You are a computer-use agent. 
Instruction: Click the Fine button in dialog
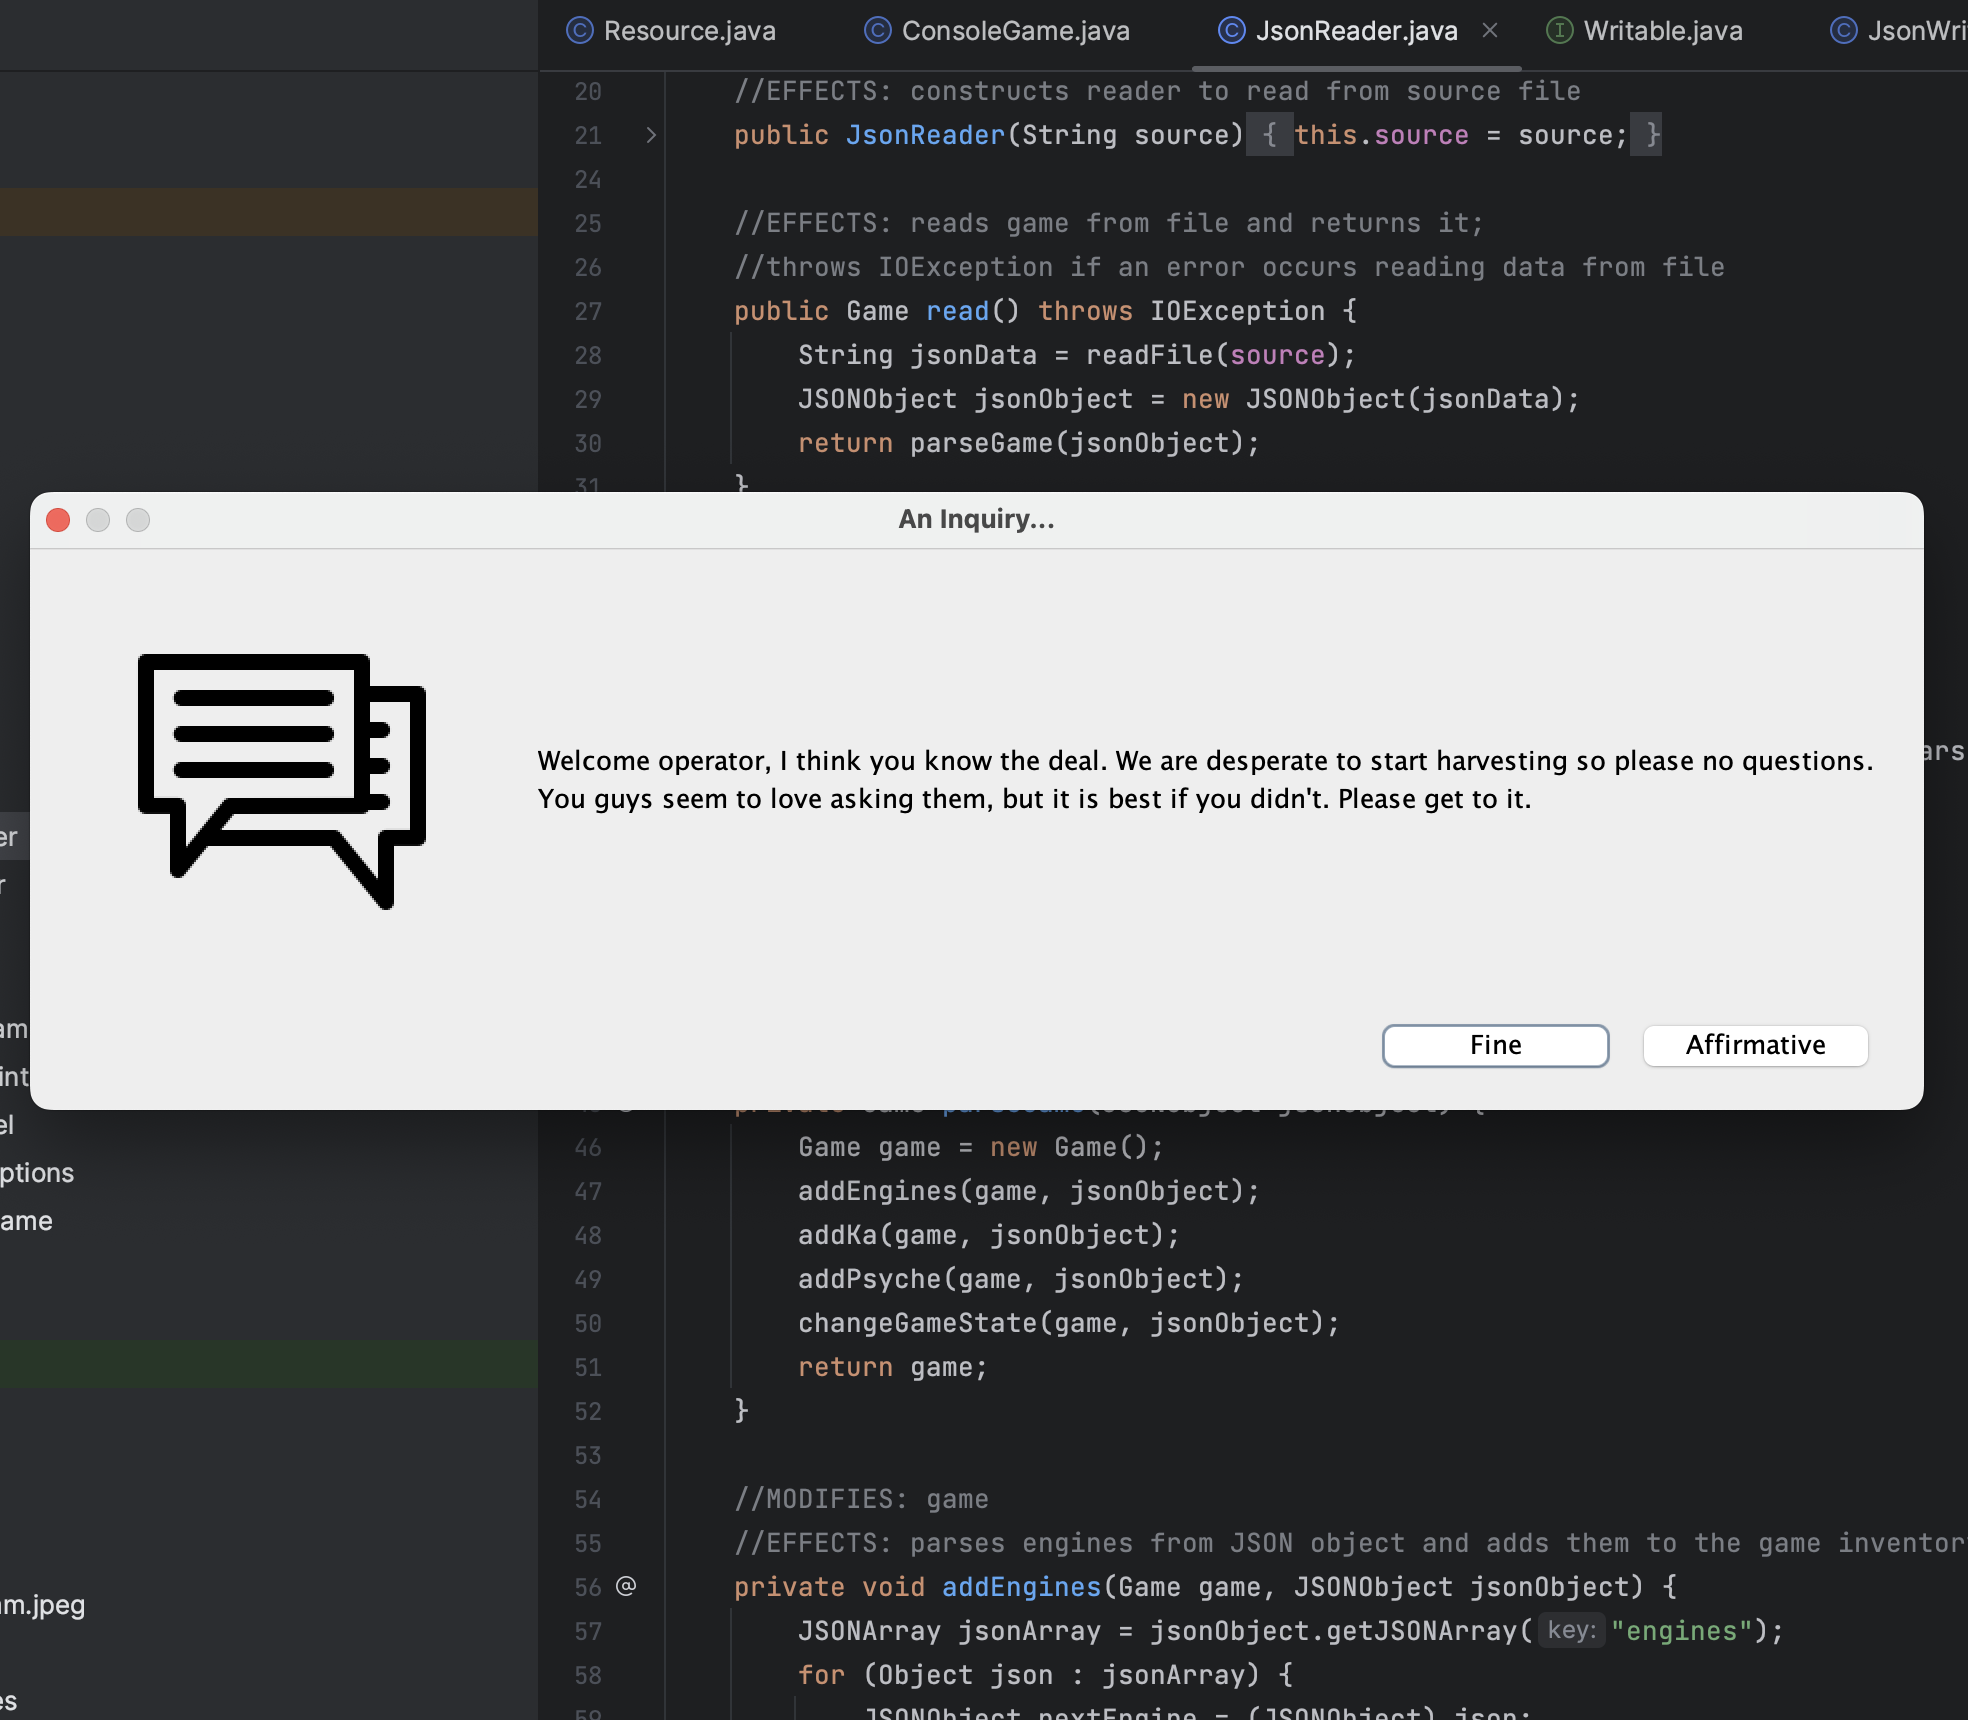[1495, 1045]
